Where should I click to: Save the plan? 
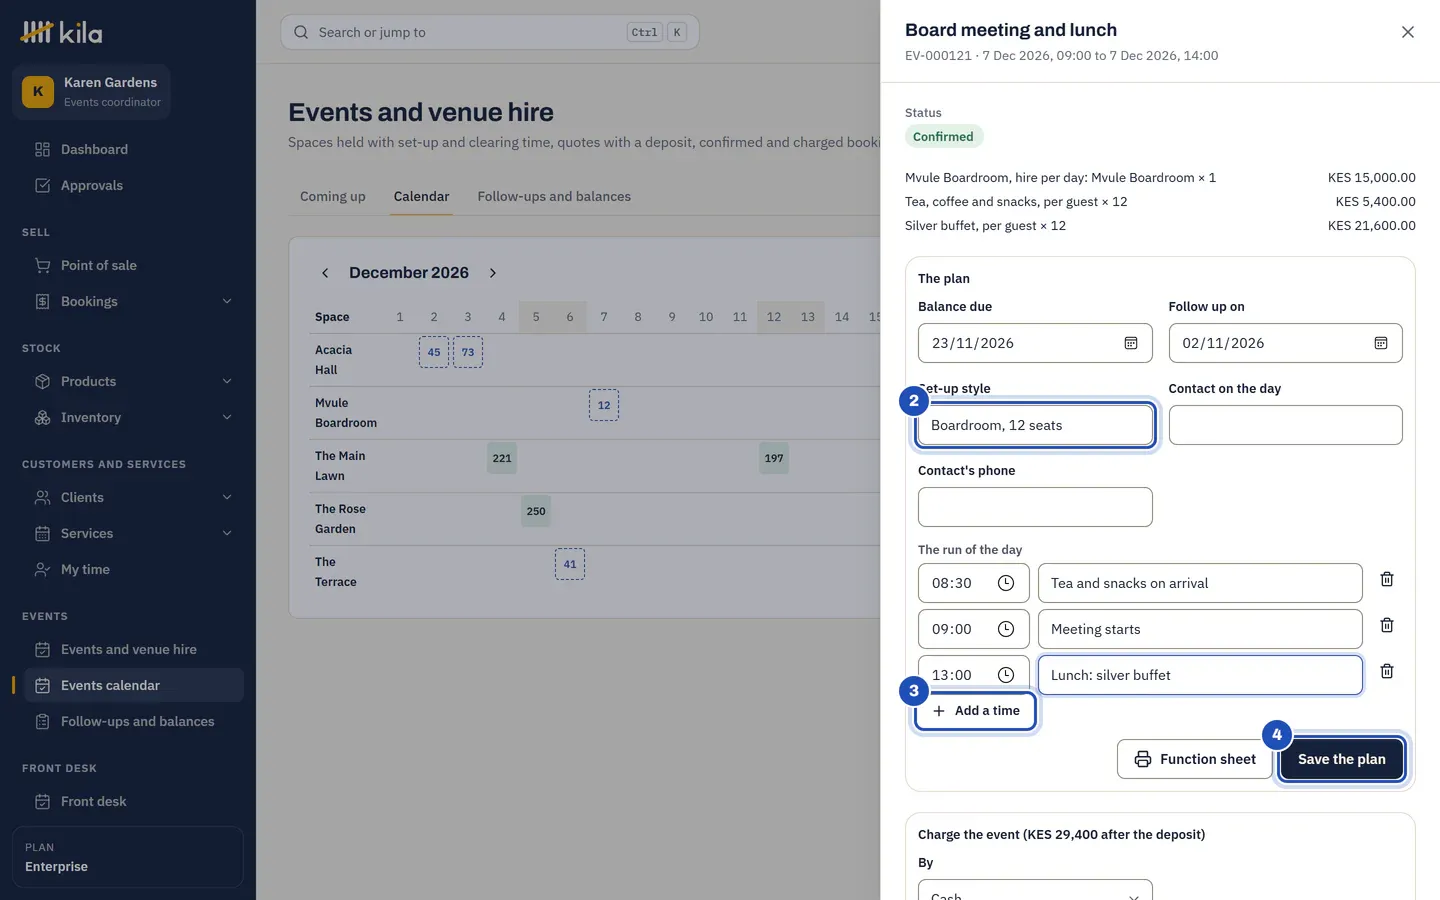pos(1342,759)
